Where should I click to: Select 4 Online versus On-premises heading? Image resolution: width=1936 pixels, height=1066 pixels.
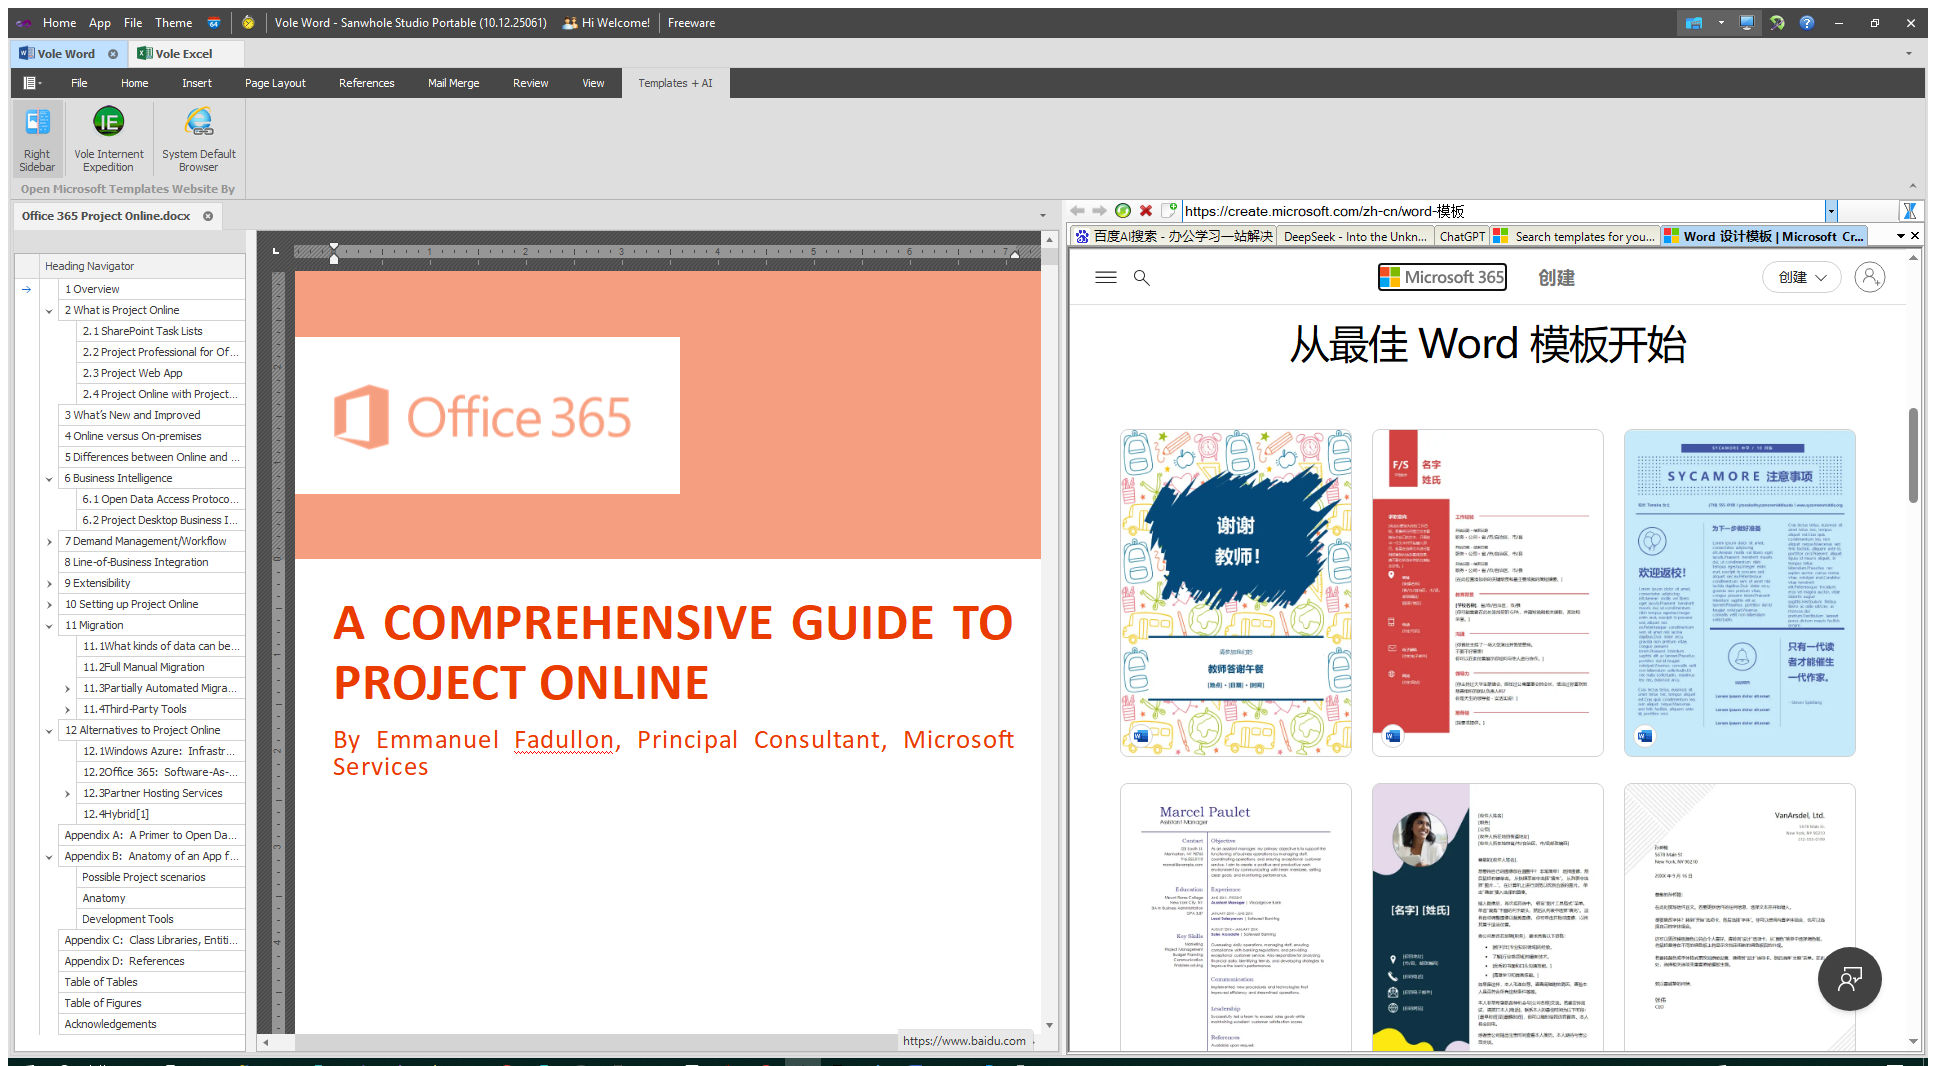point(151,436)
